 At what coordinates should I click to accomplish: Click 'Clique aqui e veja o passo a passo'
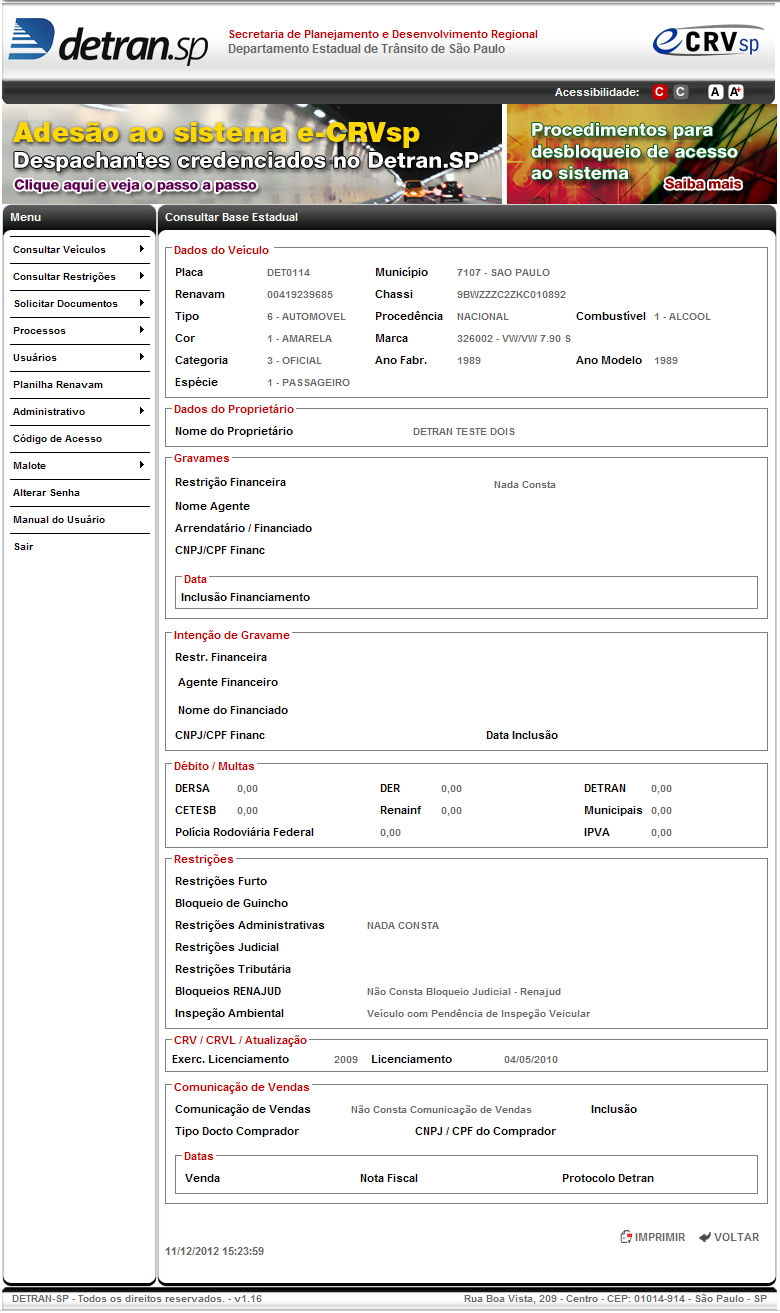[x=136, y=185]
